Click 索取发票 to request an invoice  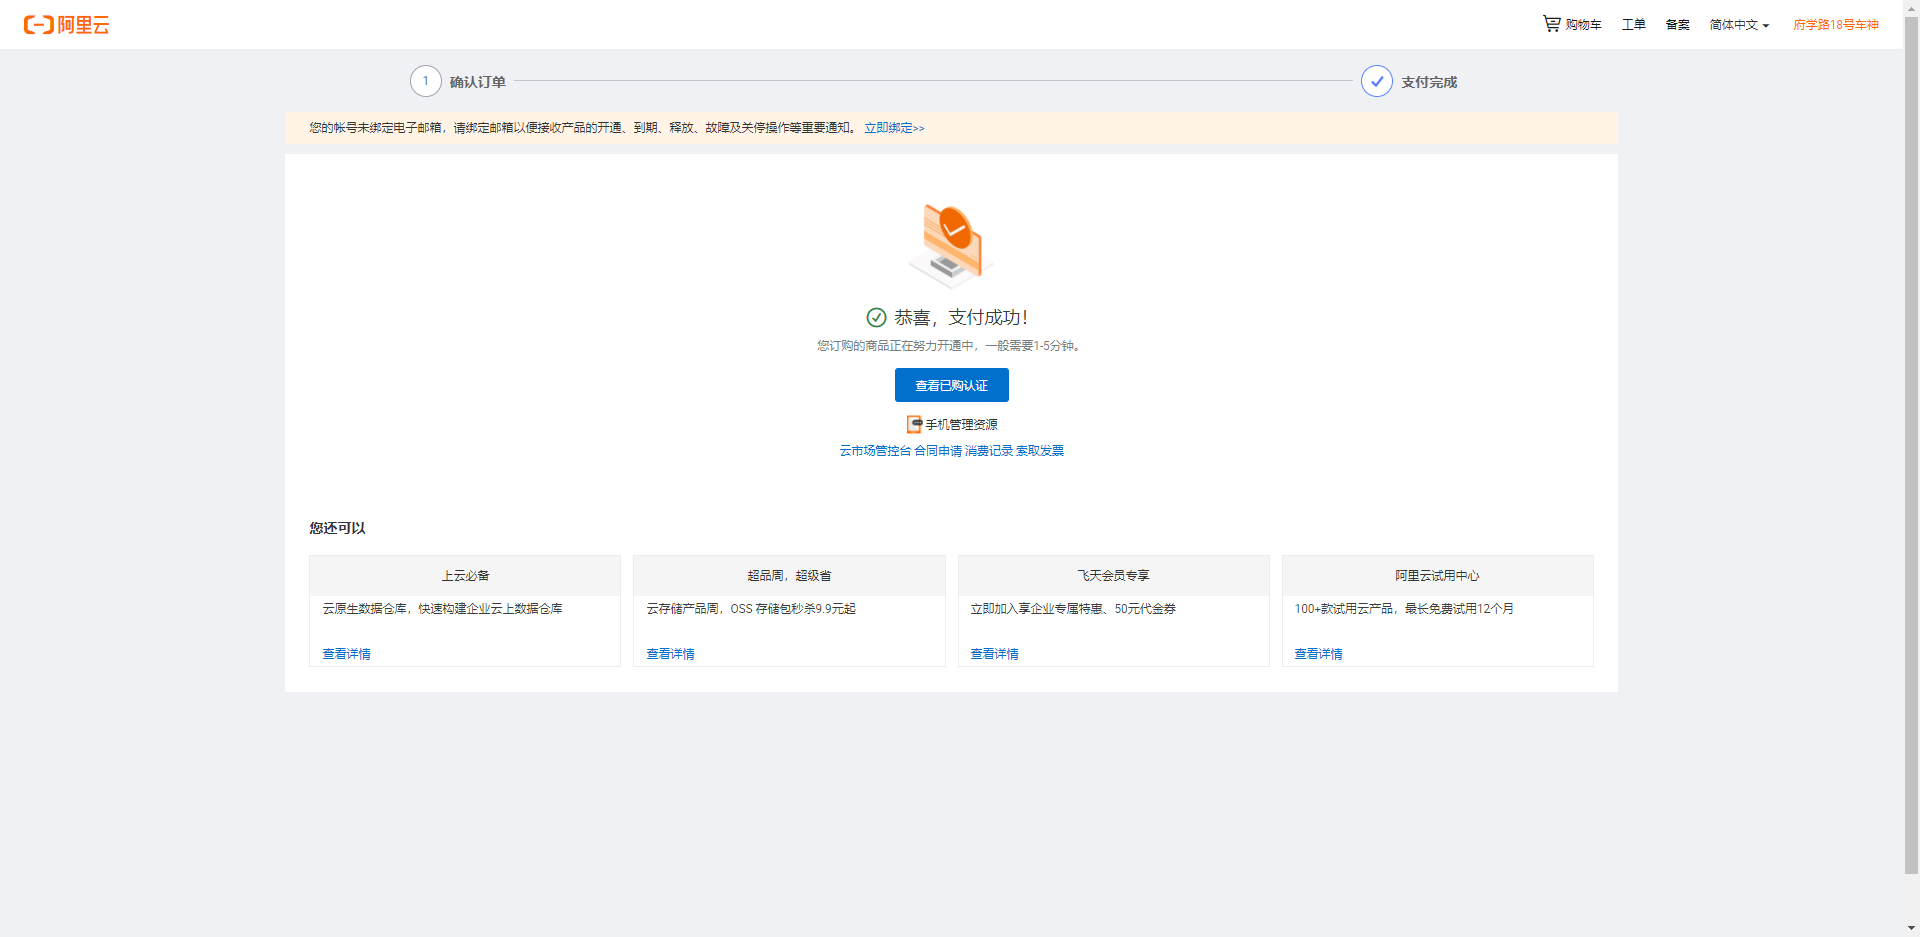coord(1039,451)
